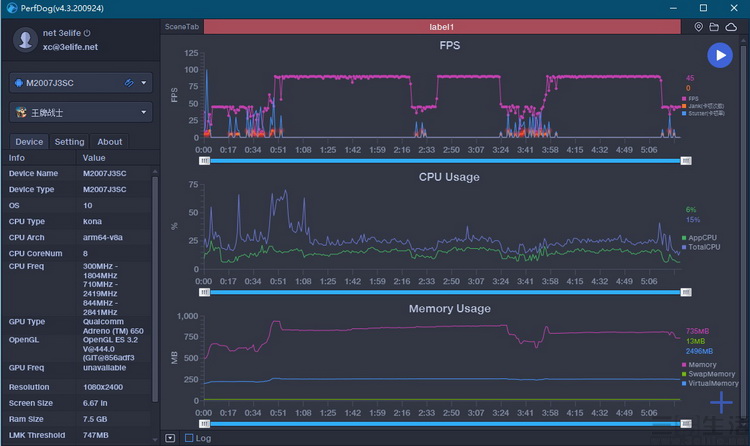The width and height of the screenshot is (750, 446).
Task: Toggle the Stutter legend entry
Action: pos(703,113)
